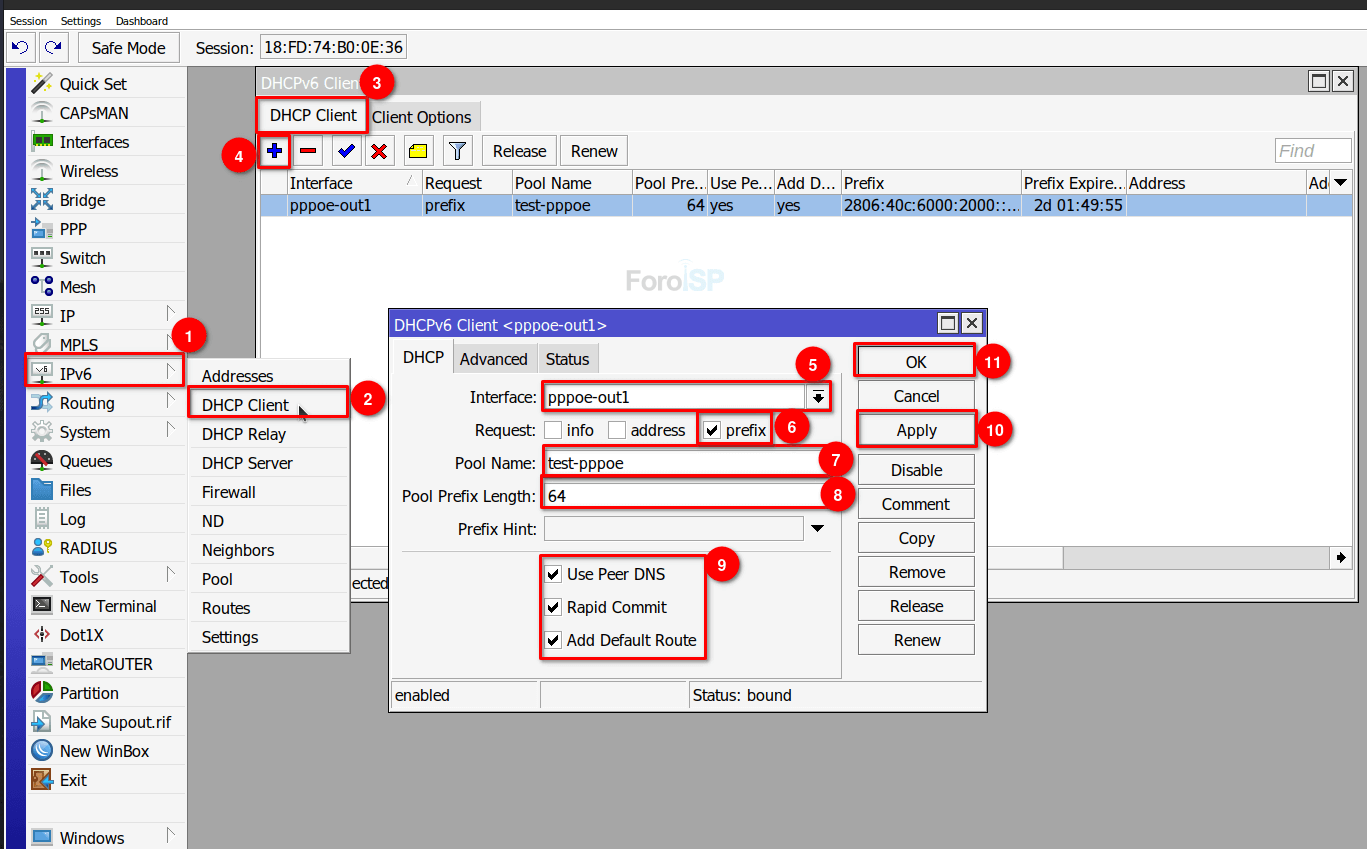Screen dimensions: 1367x849
Task: Click the blue checkmark enable icon
Action: click(x=347, y=151)
